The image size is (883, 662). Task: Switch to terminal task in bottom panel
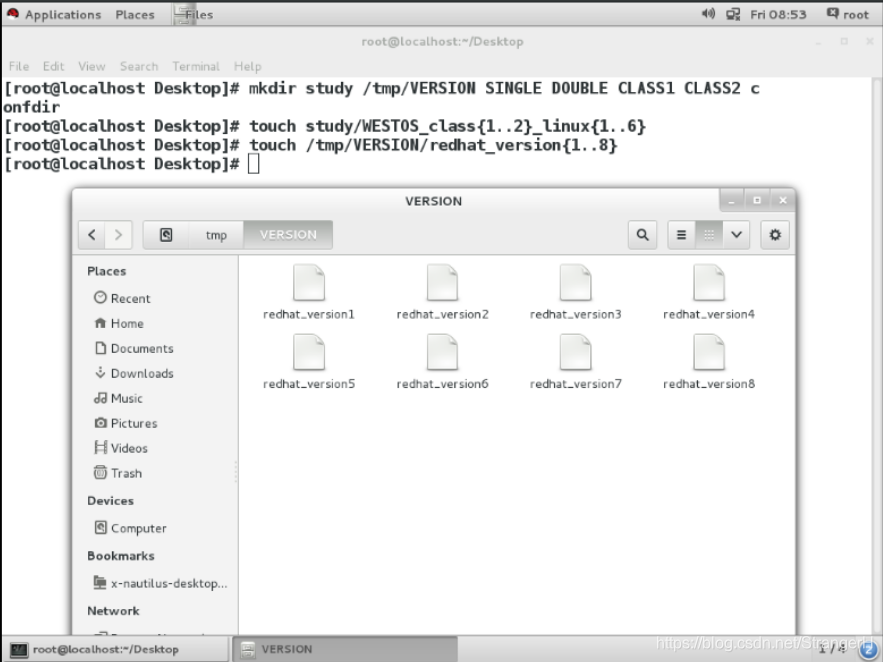tap(116, 649)
